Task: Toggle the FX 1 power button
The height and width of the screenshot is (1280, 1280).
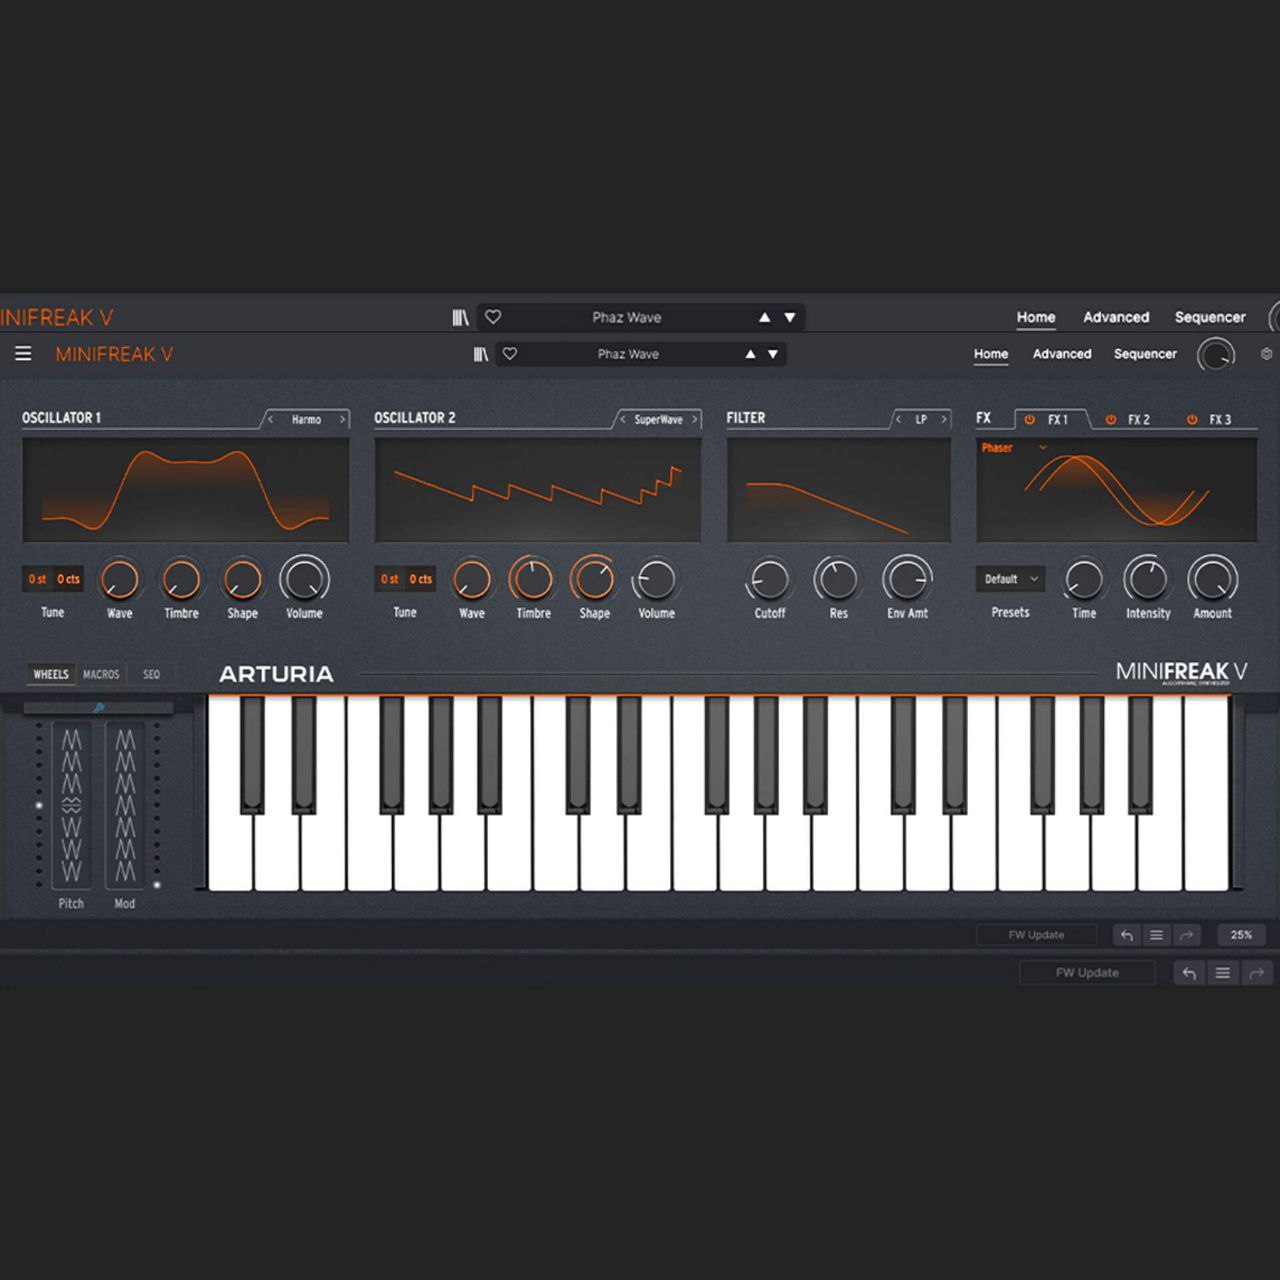Action: 1029,420
